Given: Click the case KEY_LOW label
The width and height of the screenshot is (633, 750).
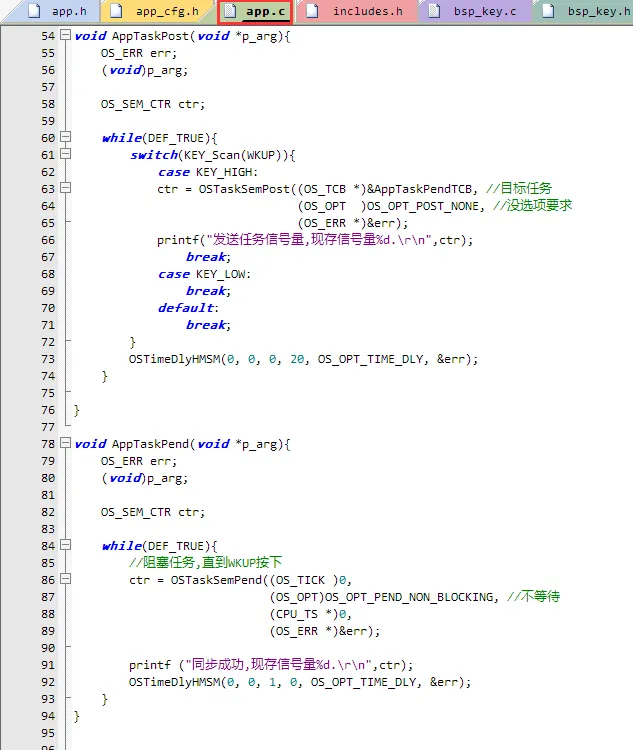Looking at the screenshot, I should [x=204, y=274].
